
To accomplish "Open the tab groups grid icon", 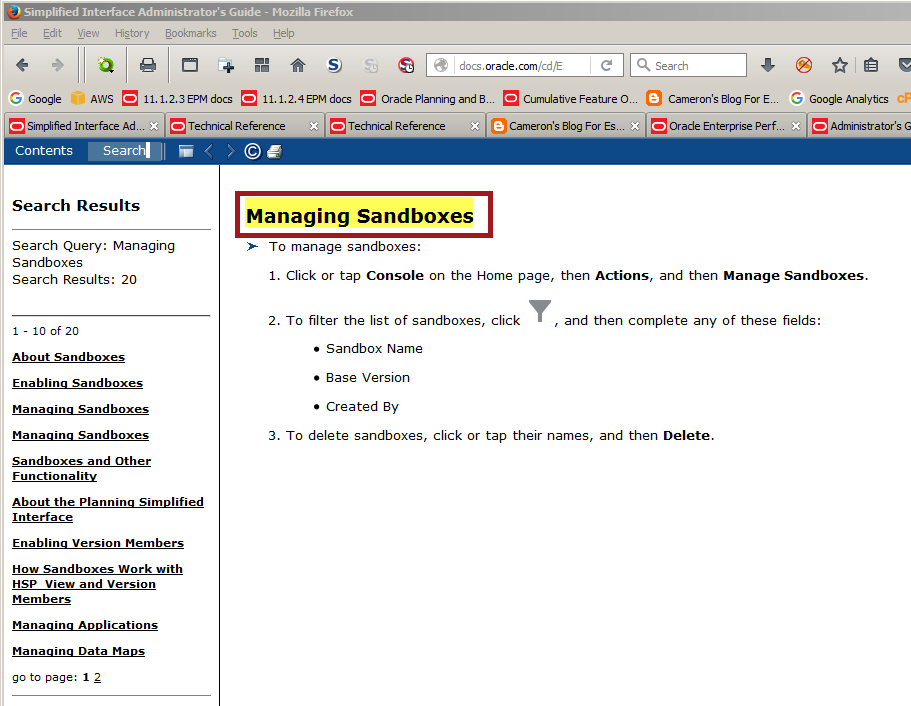I will pos(262,65).
